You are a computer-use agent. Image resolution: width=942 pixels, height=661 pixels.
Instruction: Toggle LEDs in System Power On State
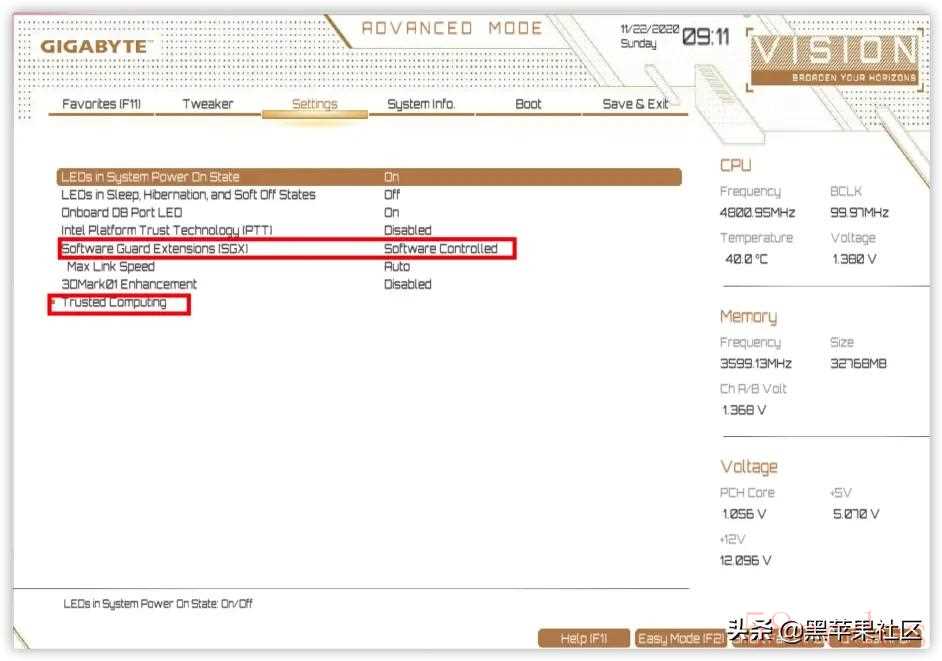click(x=150, y=177)
